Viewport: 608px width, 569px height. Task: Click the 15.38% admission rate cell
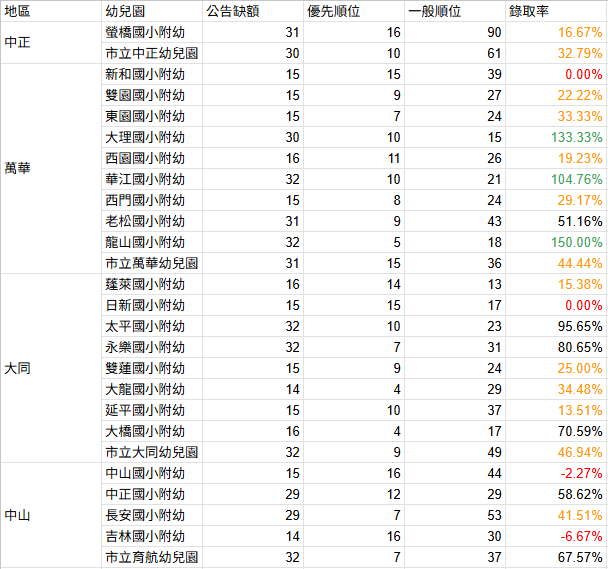coord(556,284)
